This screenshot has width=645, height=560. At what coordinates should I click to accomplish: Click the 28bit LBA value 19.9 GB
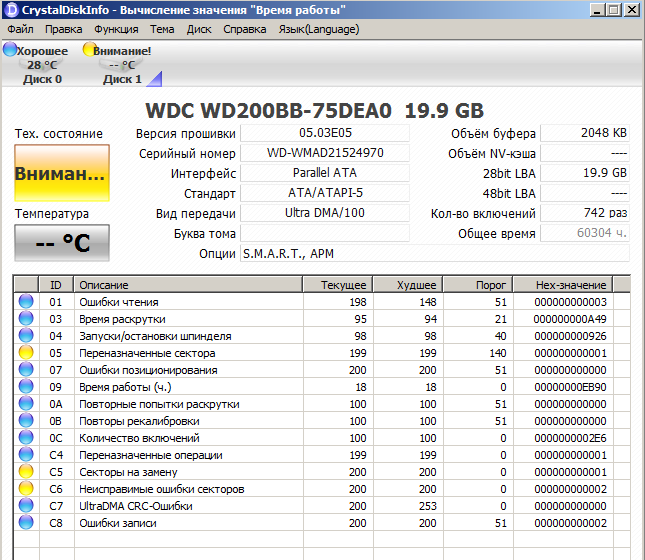[x=585, y=173]
